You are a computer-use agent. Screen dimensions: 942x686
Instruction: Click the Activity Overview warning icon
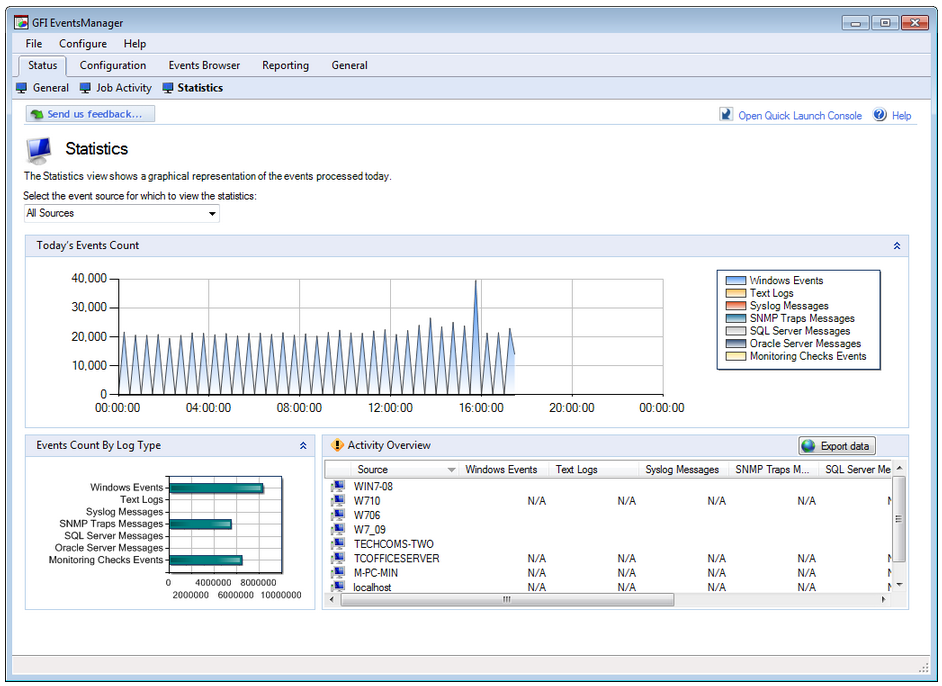pos(337,445)
